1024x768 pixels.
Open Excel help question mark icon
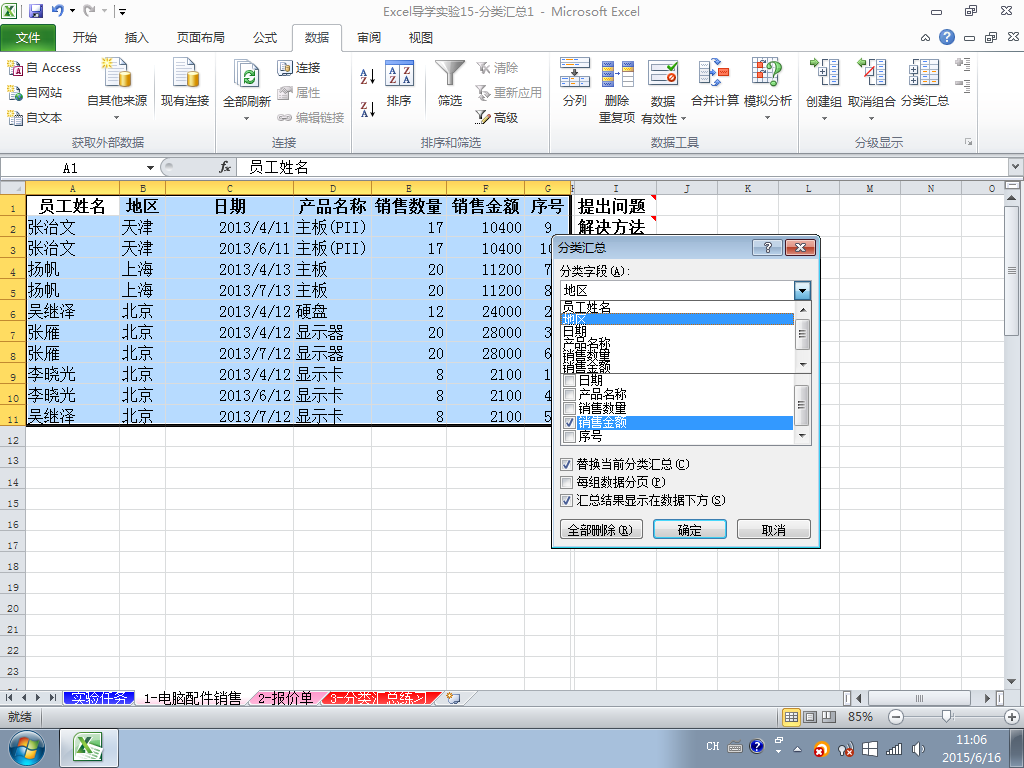click(x=947, y=37)
